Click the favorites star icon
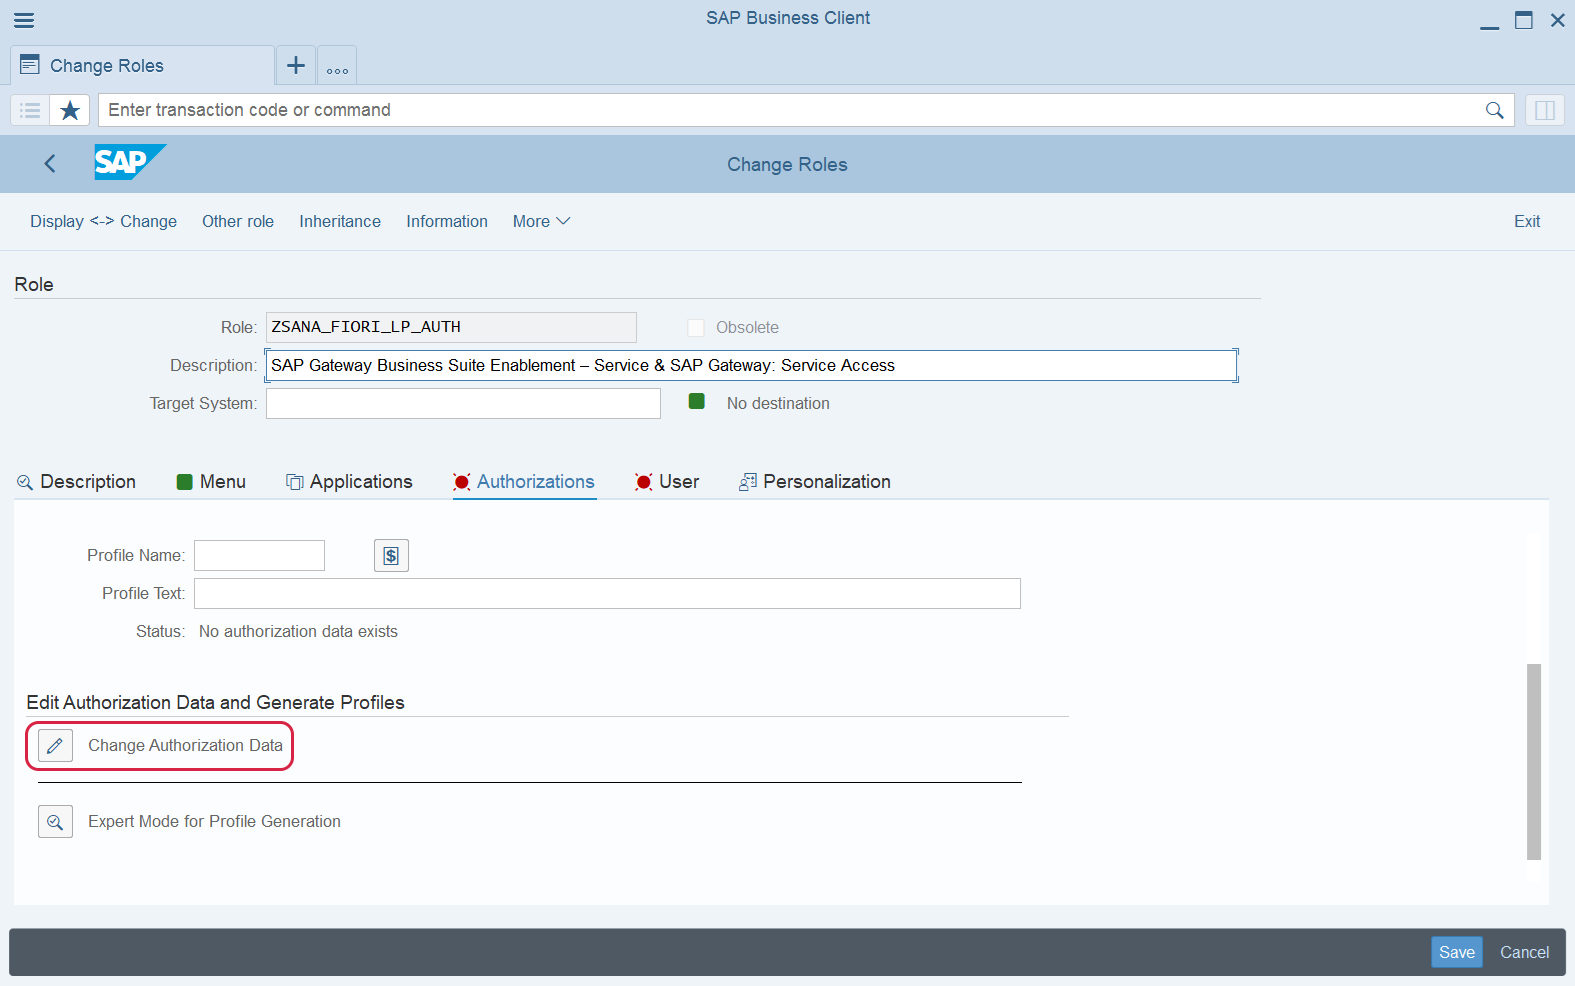Screen dimensions: 1575x986 pyautogui.click(x=70, y=110)
